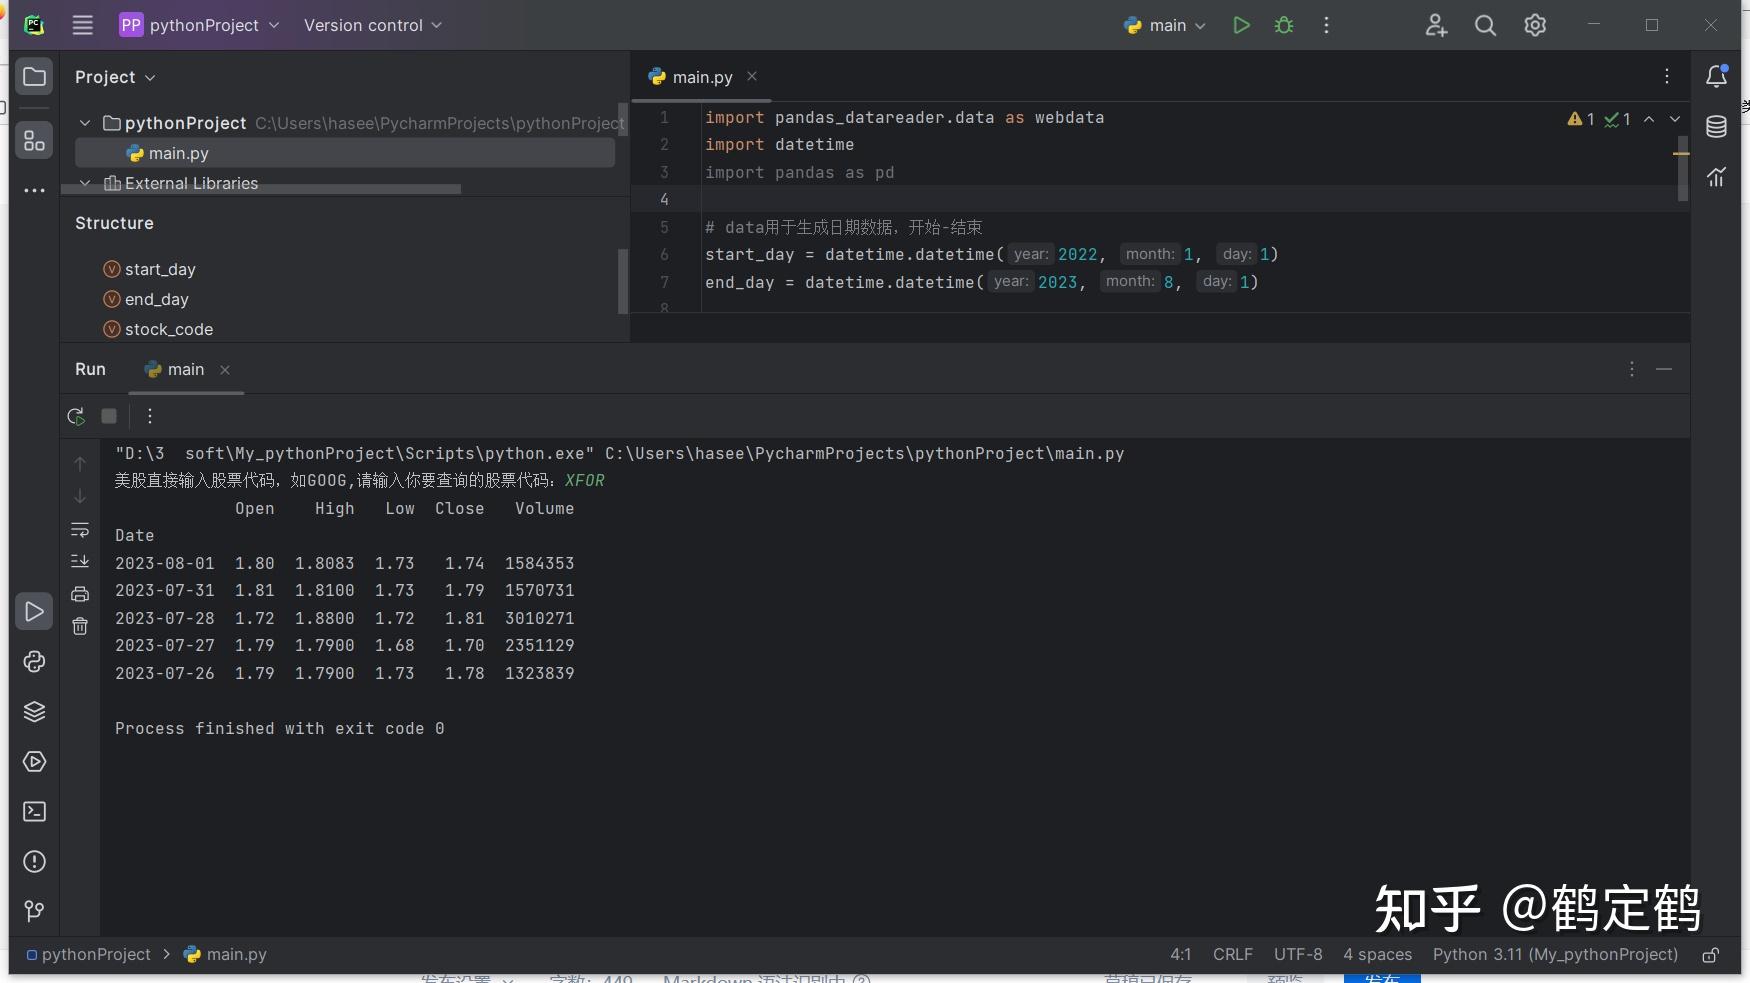Viewport: 1750px width, 983px height.
Task: Open the Terminal tool window
Action: 34,812
